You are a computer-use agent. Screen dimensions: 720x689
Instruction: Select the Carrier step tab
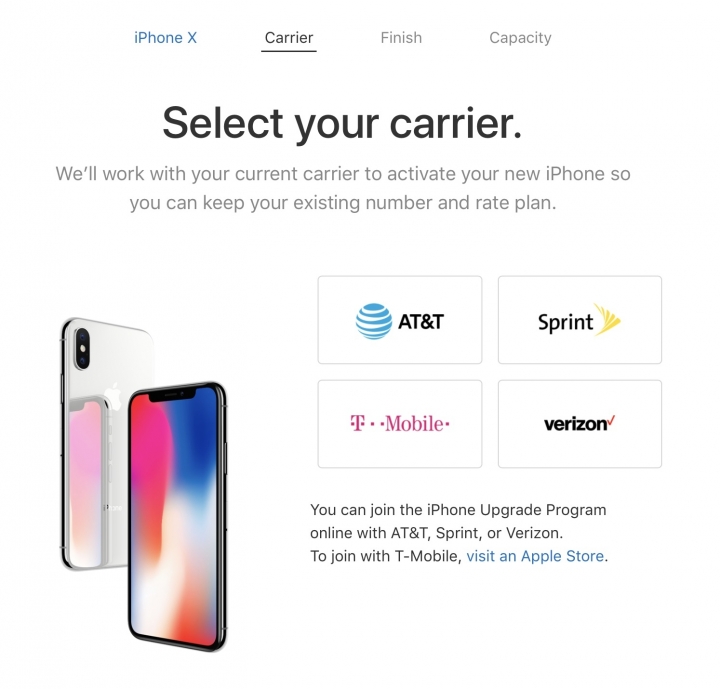click(x=289, y=38)
